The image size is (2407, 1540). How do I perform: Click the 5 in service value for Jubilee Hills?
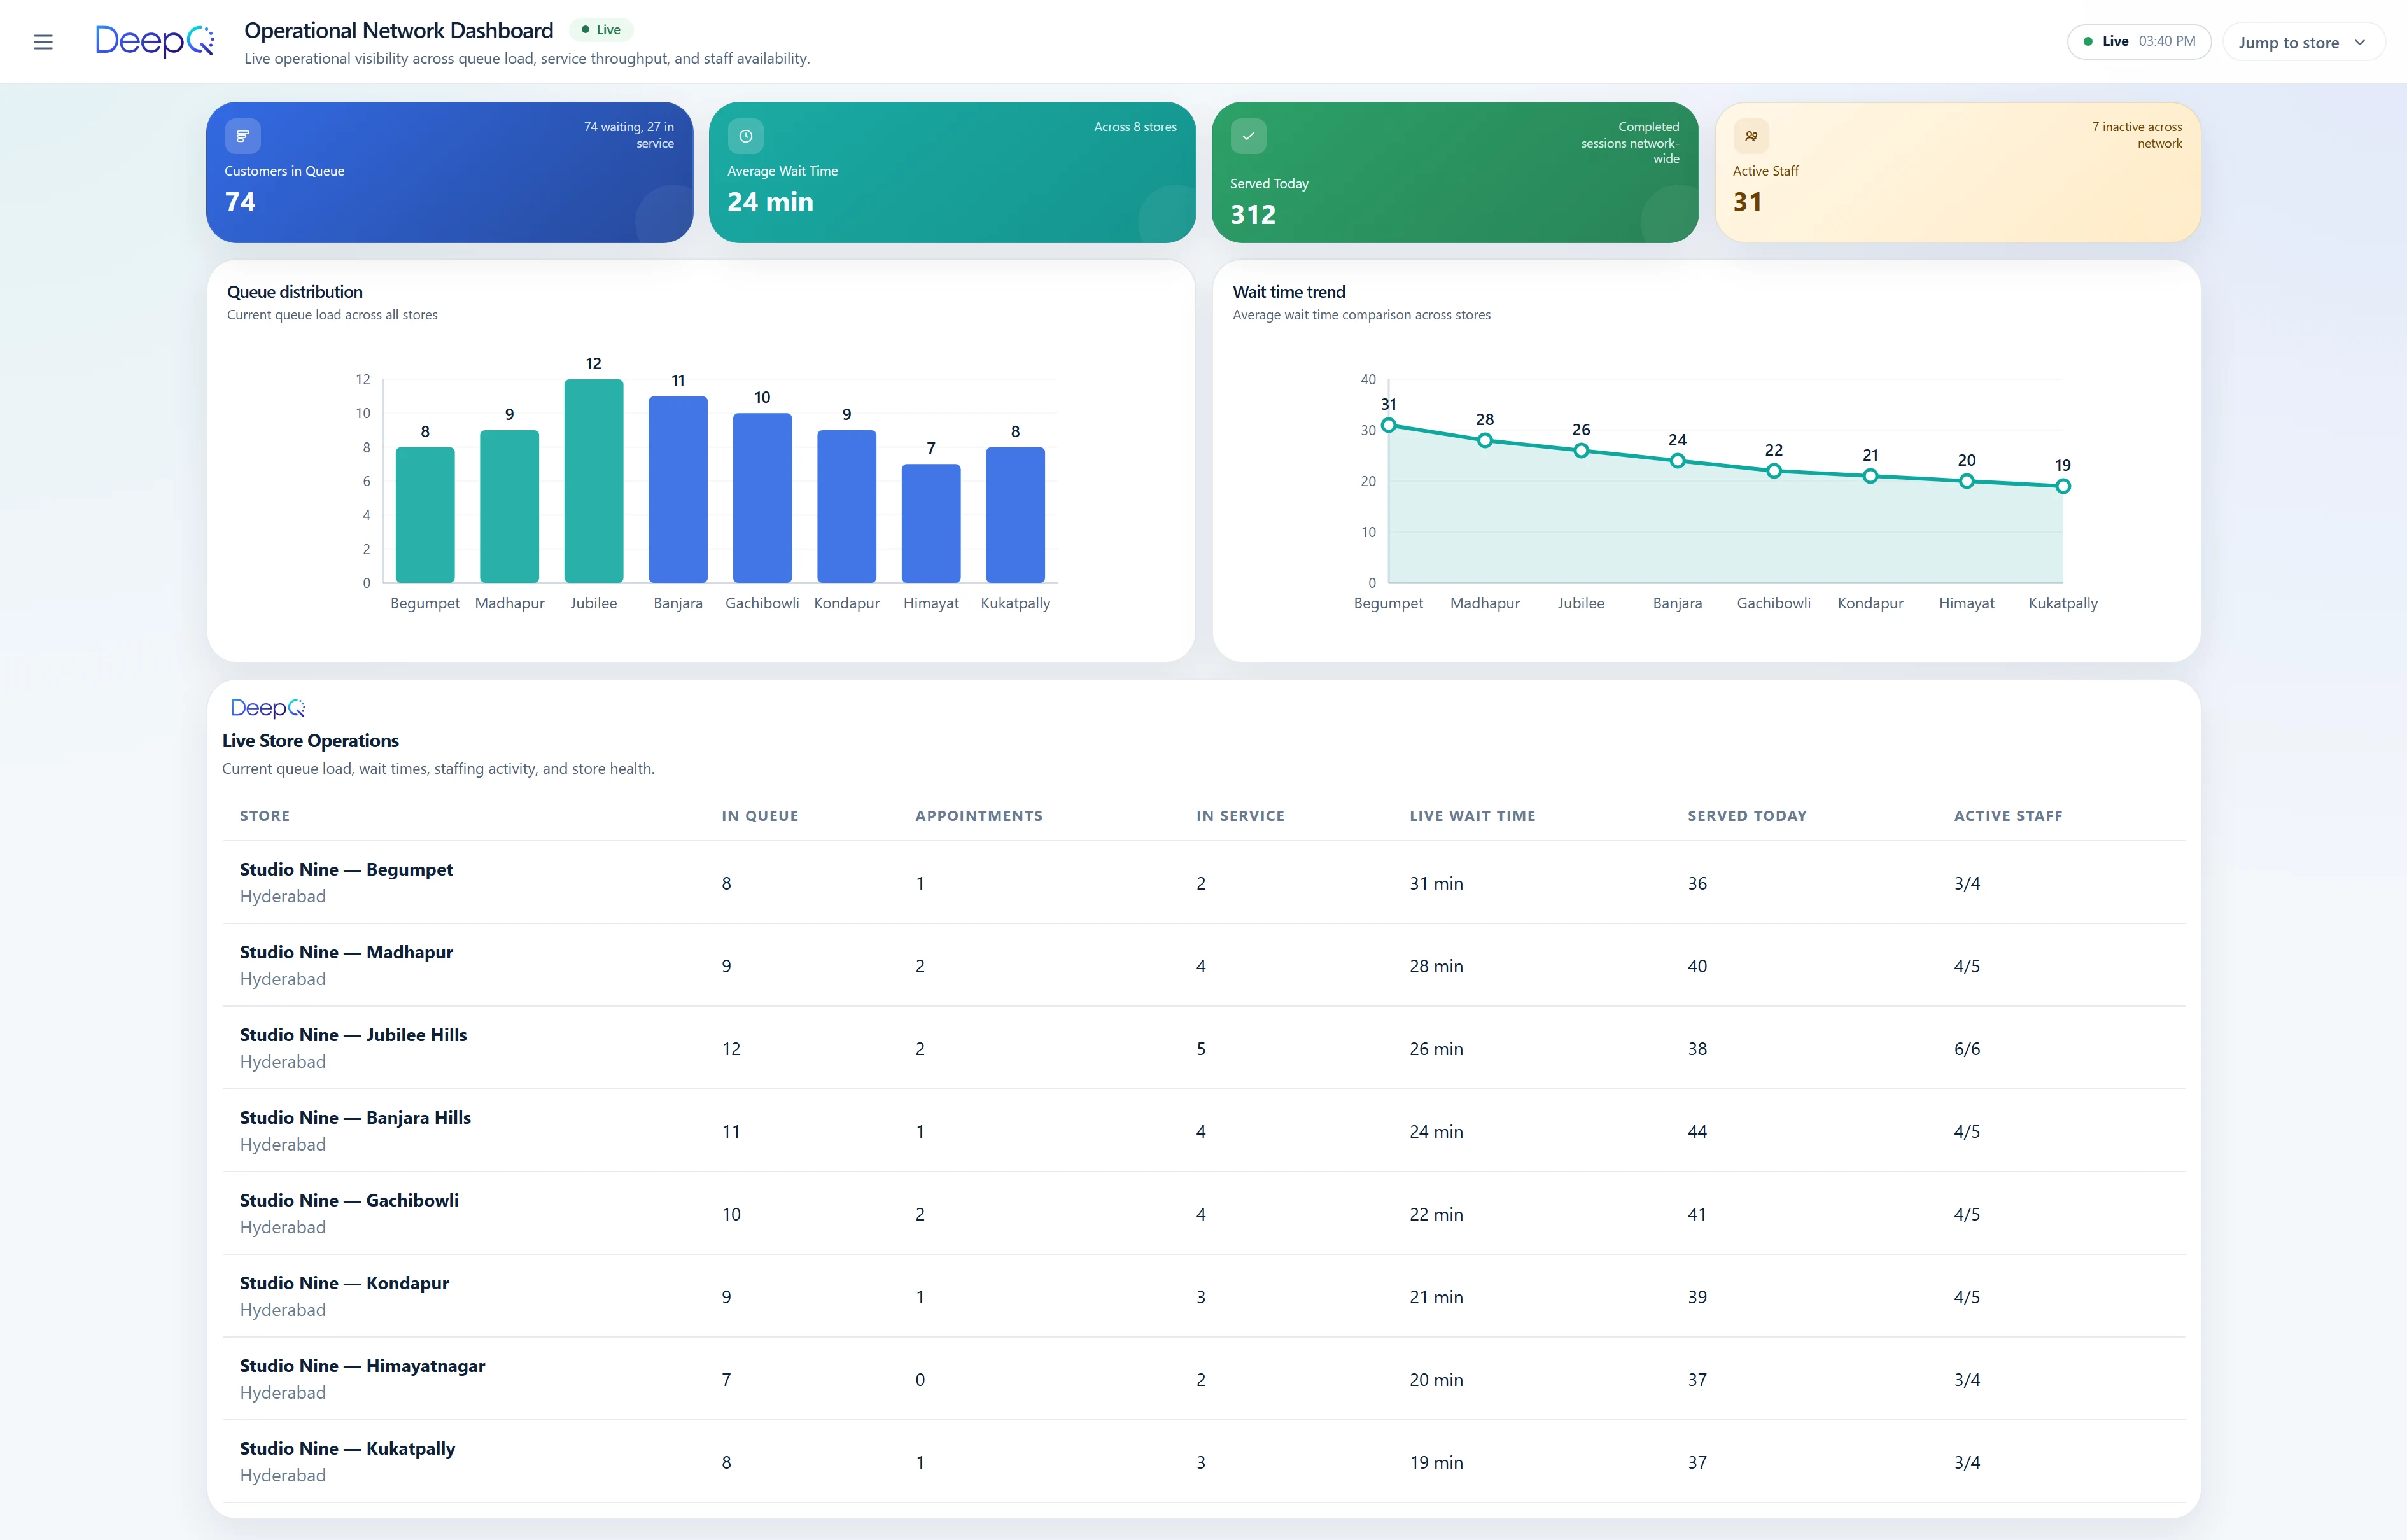pyautogui.click(x=1201, y=1049)
